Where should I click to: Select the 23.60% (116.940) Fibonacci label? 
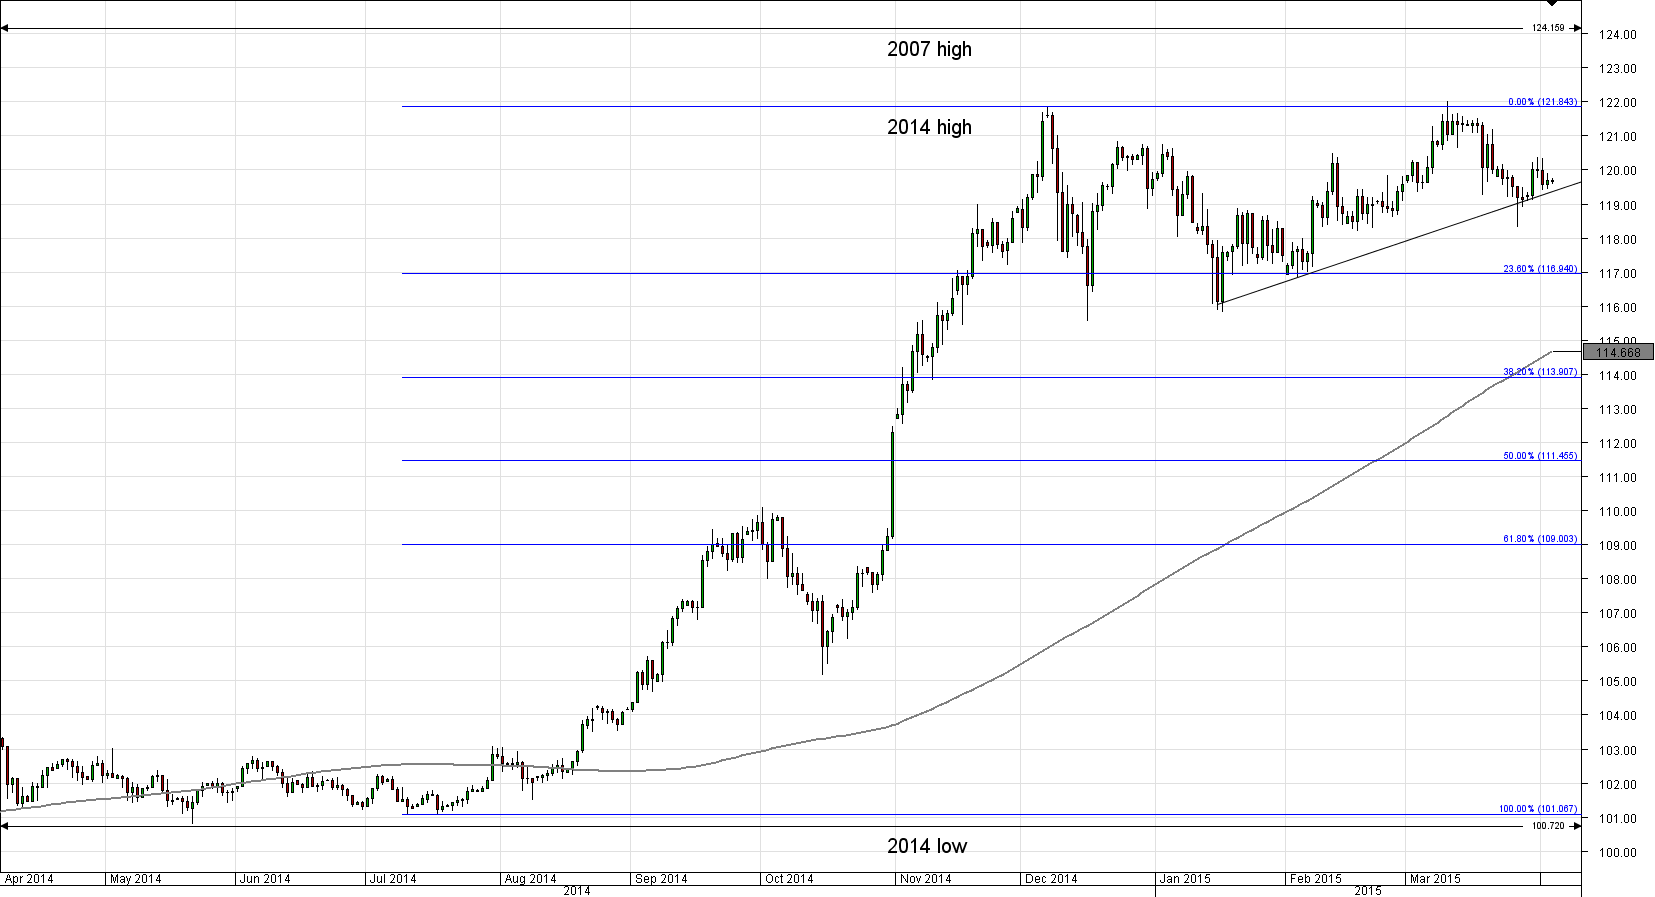click(1540, 269)
